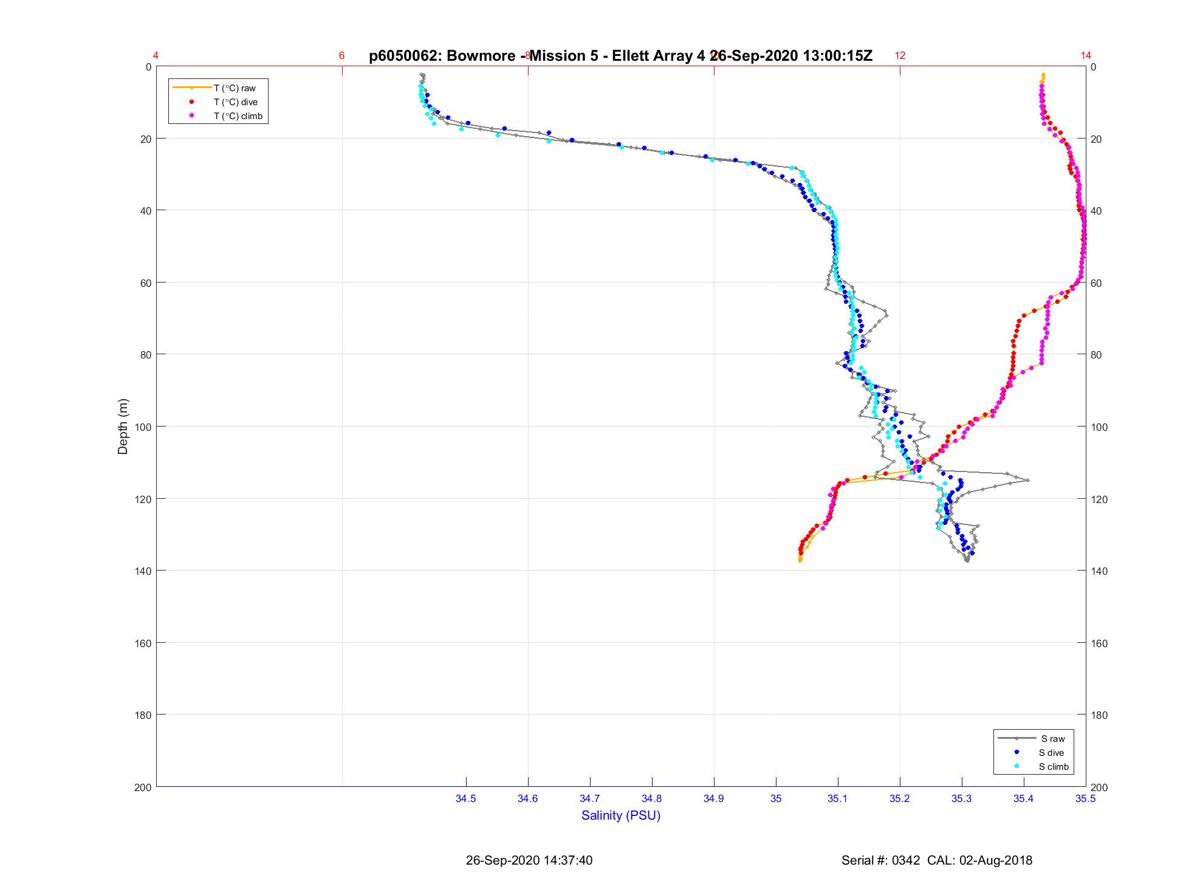Click the 40 tick on the left depth axis
The width and height of the screenshot is (1200, 885).
click(x=145, y=211)
